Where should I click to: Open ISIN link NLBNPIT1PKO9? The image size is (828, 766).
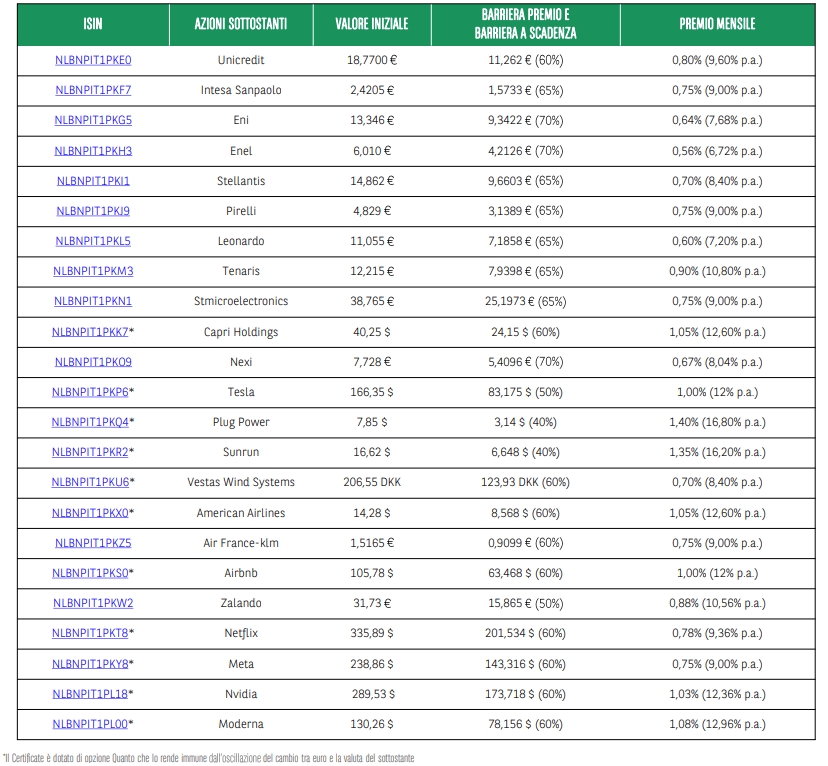tap(93, 362)
